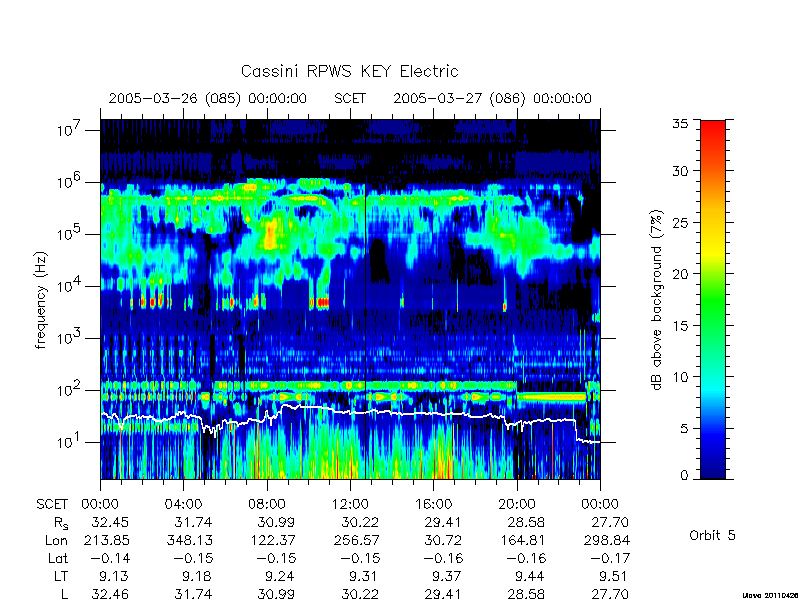Click the 12:00 time tick label
800x600 pixels.
pyautogui.click(x=350, y=504)
